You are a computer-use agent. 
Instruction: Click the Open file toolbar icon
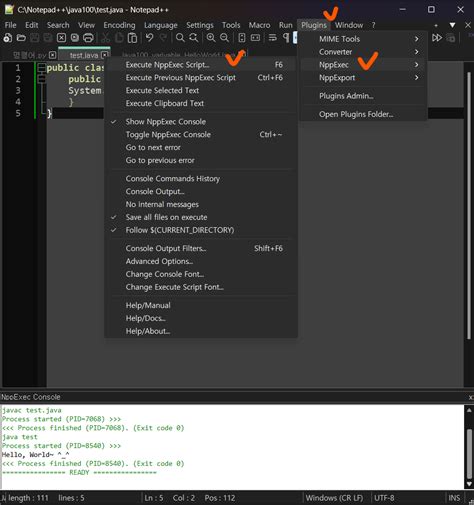pyautogui.click(x=21, y=38)
